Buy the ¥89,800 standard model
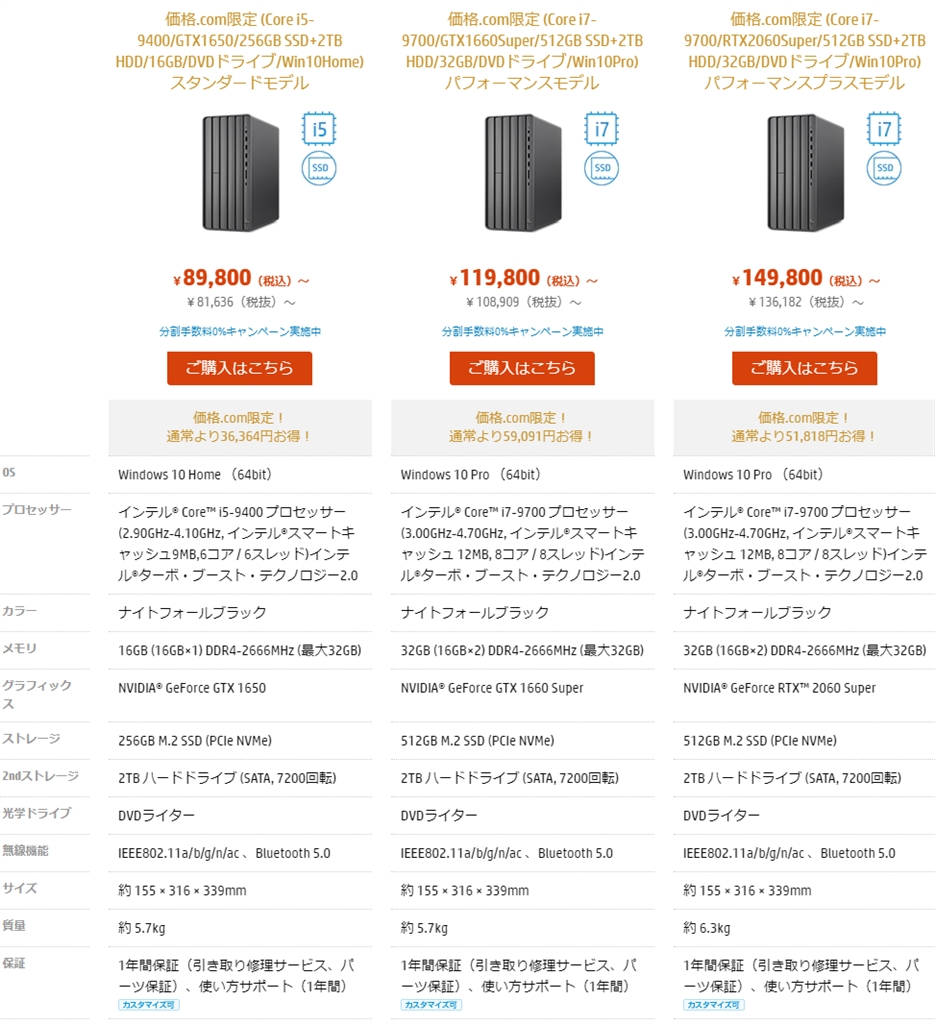 coord(240,368)
